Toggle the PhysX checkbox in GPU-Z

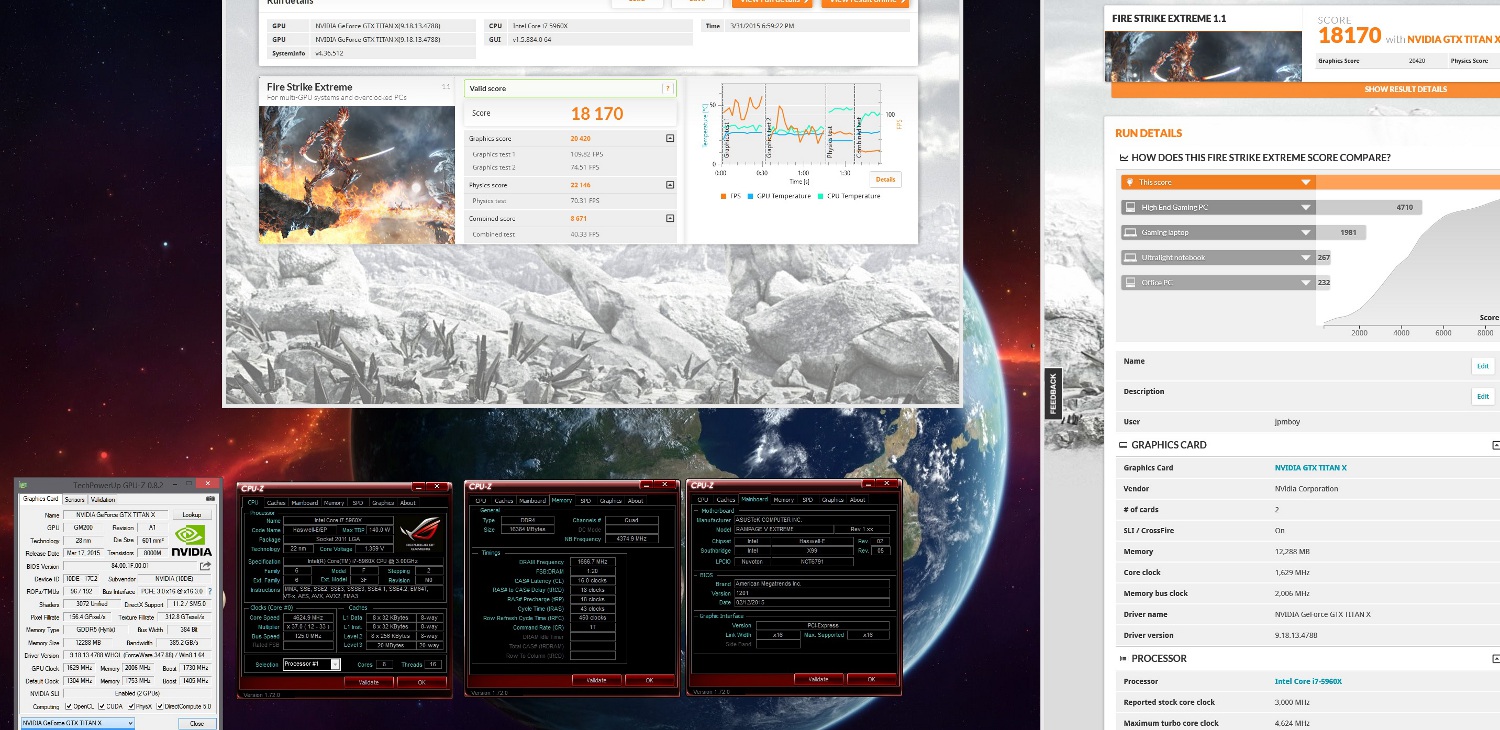(131, 706)
